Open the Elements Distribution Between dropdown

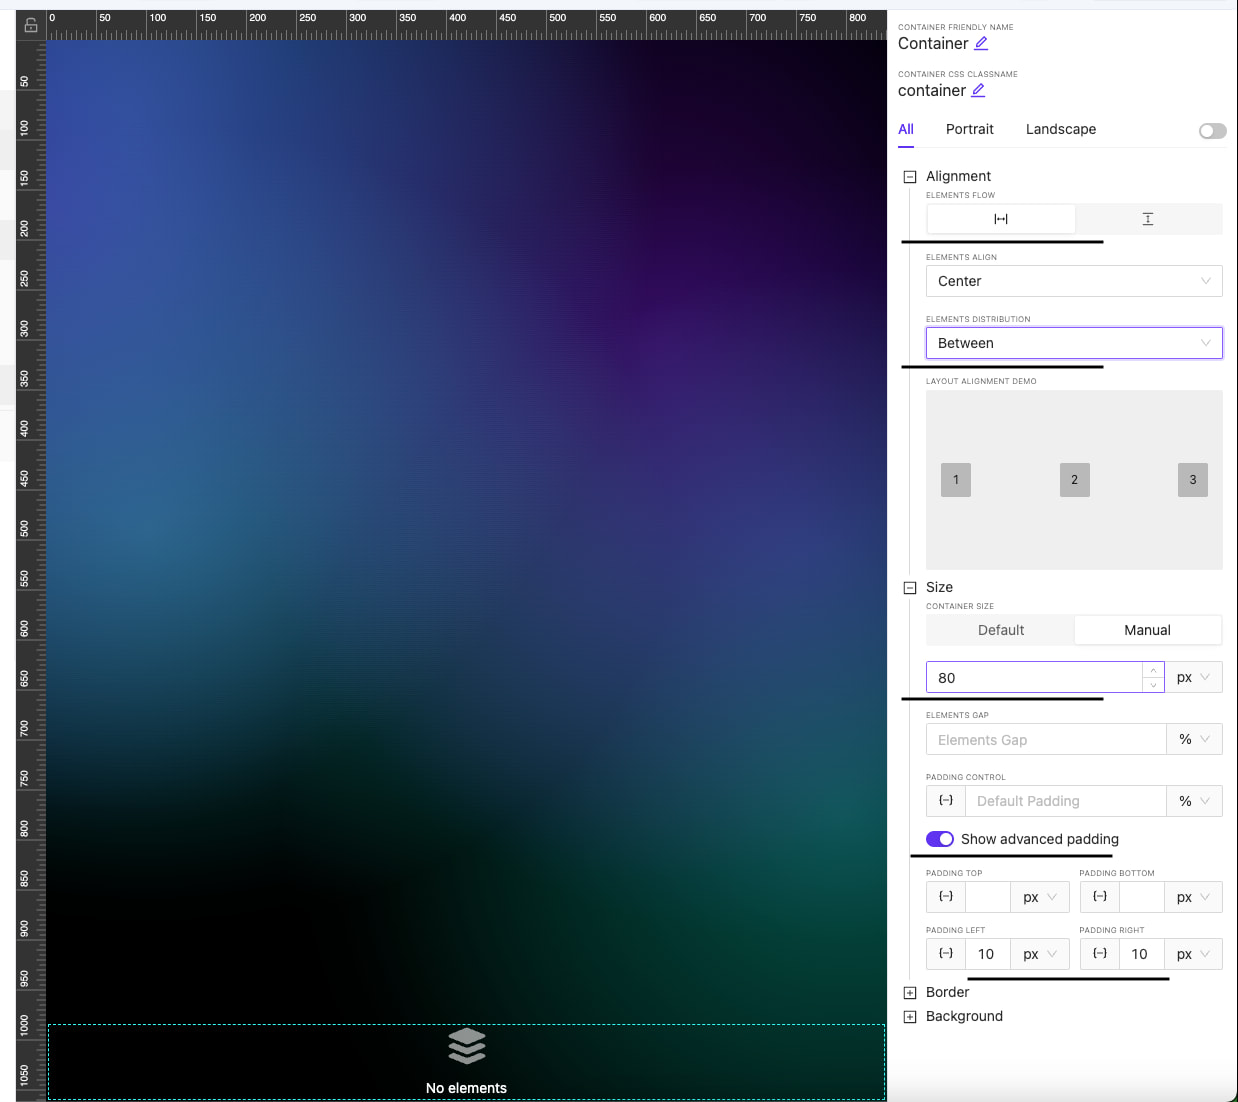[1073, 343]
